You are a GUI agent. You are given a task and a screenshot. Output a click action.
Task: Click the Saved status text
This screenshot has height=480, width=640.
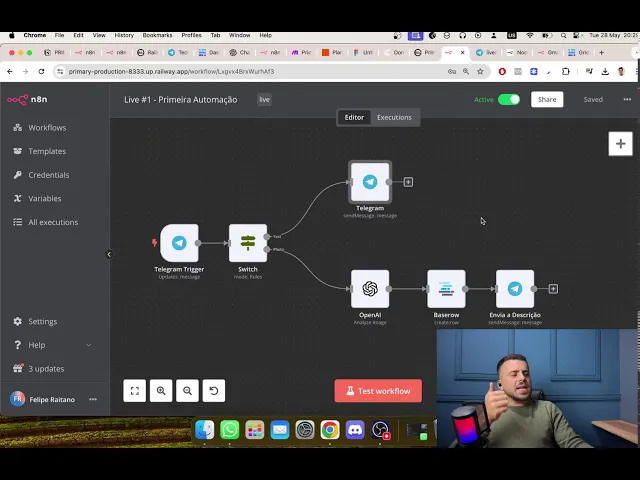click(x=593, y=100)
